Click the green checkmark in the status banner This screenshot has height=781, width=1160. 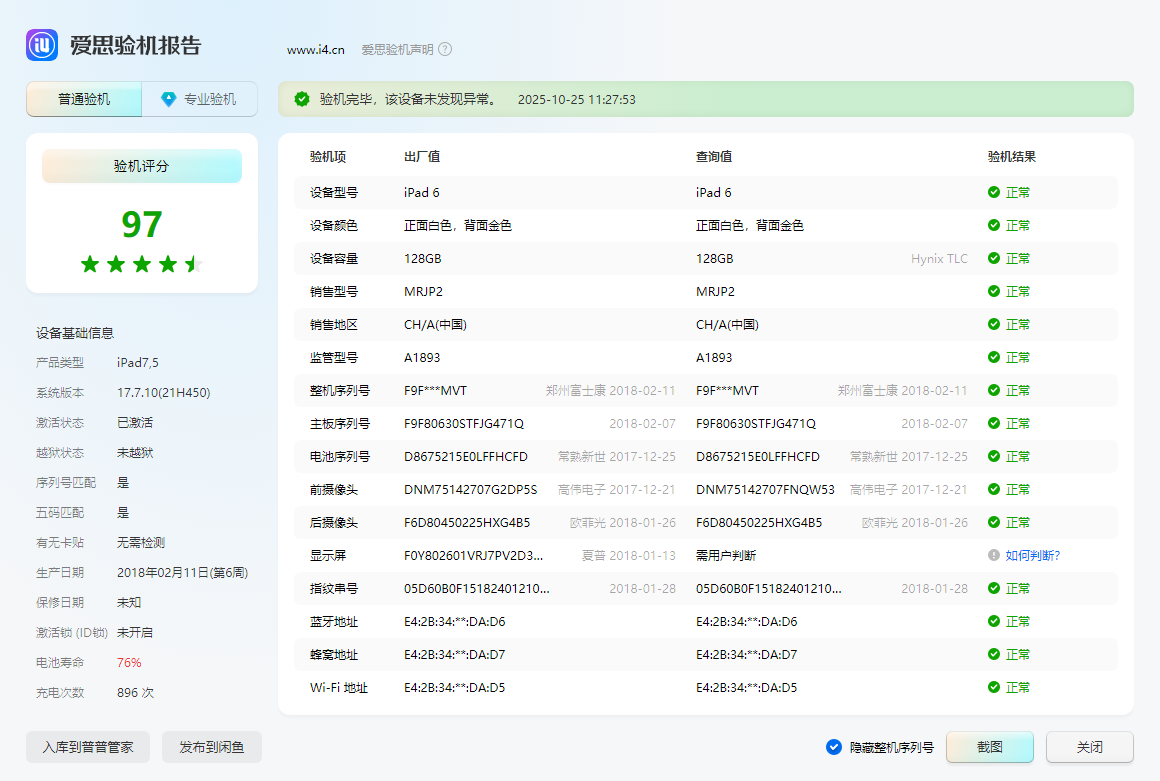tap(302, 99)
